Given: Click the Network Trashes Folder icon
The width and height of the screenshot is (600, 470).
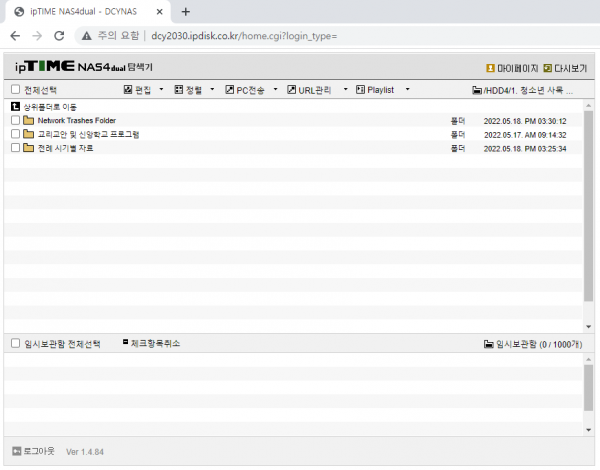Looking at the screenshot, I should [x=28, y=121].
